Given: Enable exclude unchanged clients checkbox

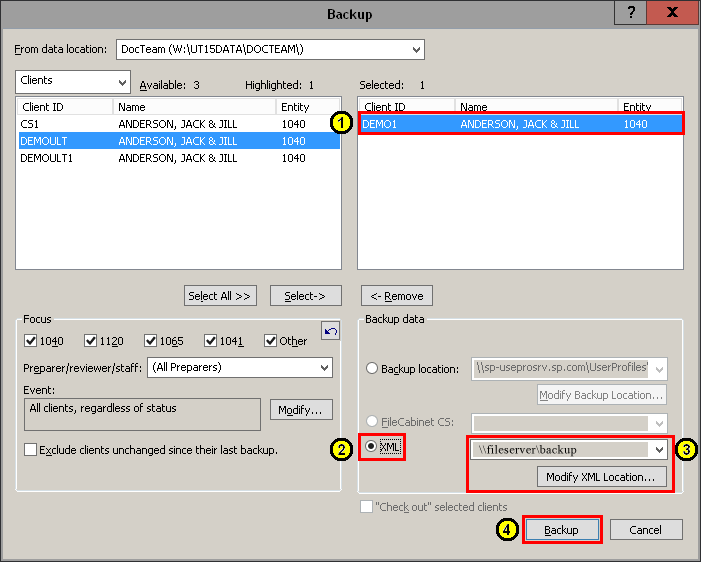Looking at the screenshot, I should click(x=31, y=450).
